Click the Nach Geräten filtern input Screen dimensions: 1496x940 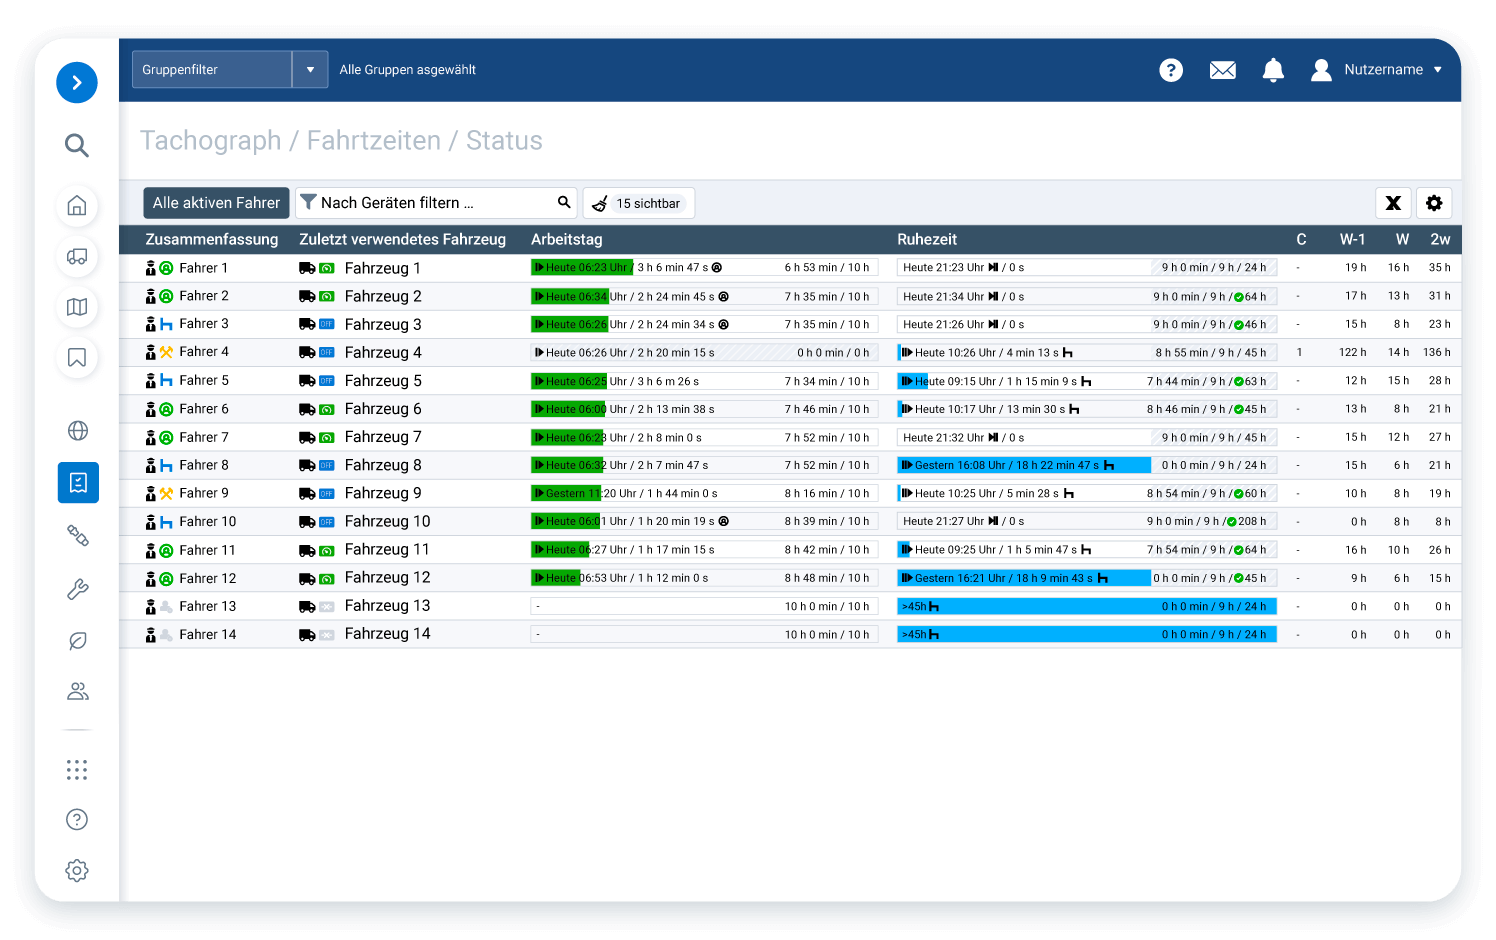pos(436,203)
